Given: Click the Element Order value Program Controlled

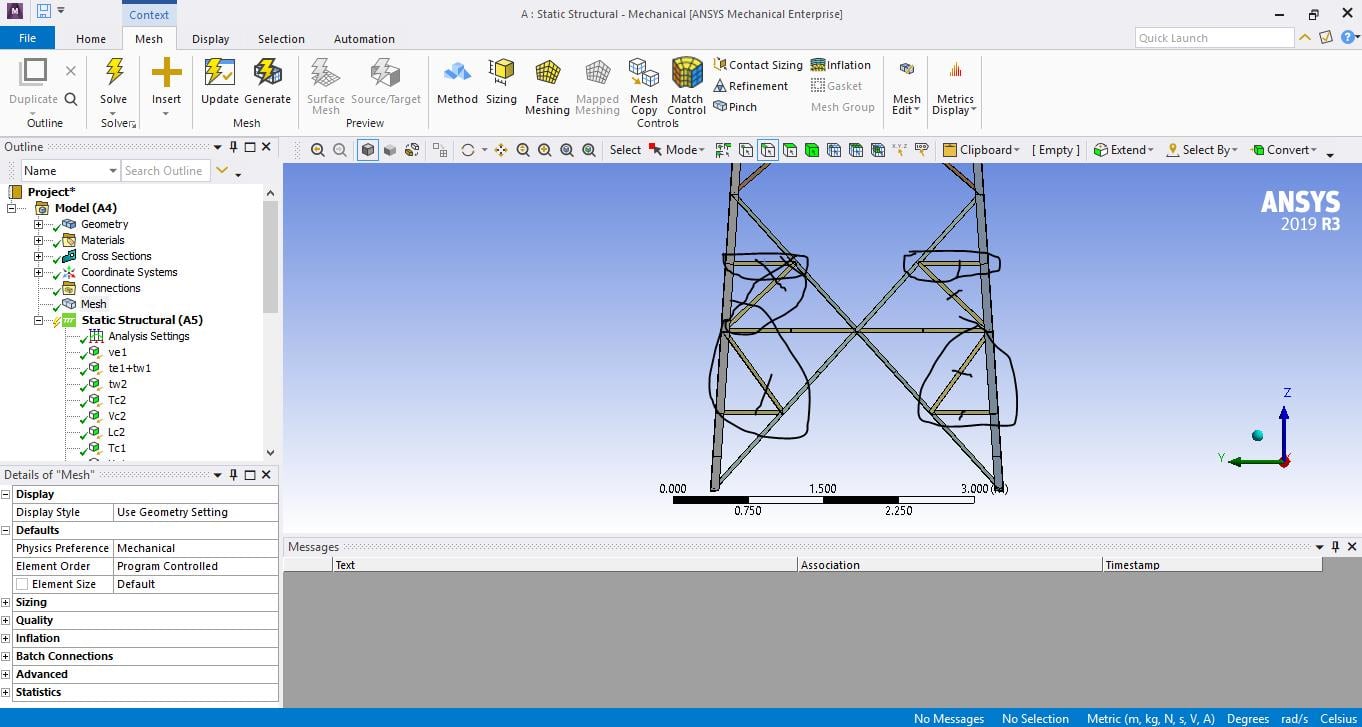Looking at the screenshot, I should point(196,566).
